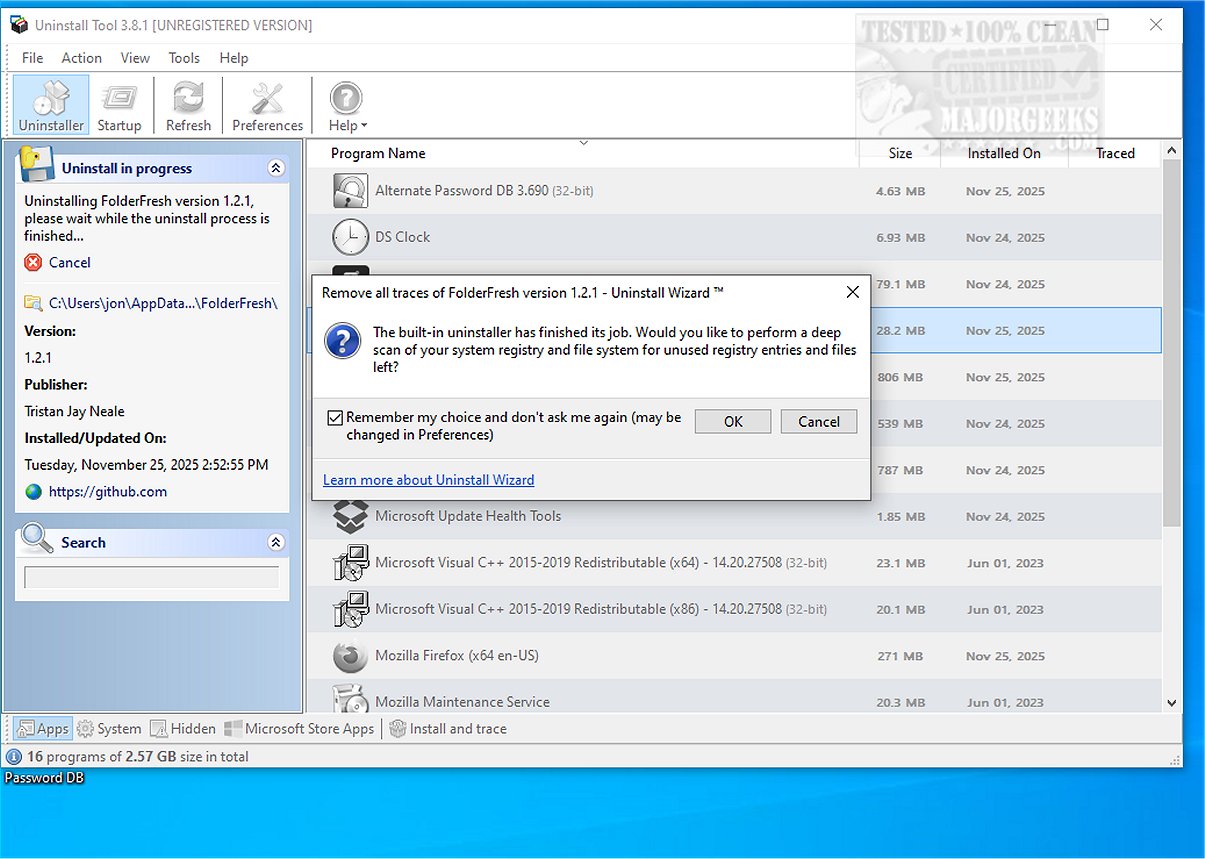
Task: Switch to the Microsoft Store Apps tab
Action: point(299,729)
